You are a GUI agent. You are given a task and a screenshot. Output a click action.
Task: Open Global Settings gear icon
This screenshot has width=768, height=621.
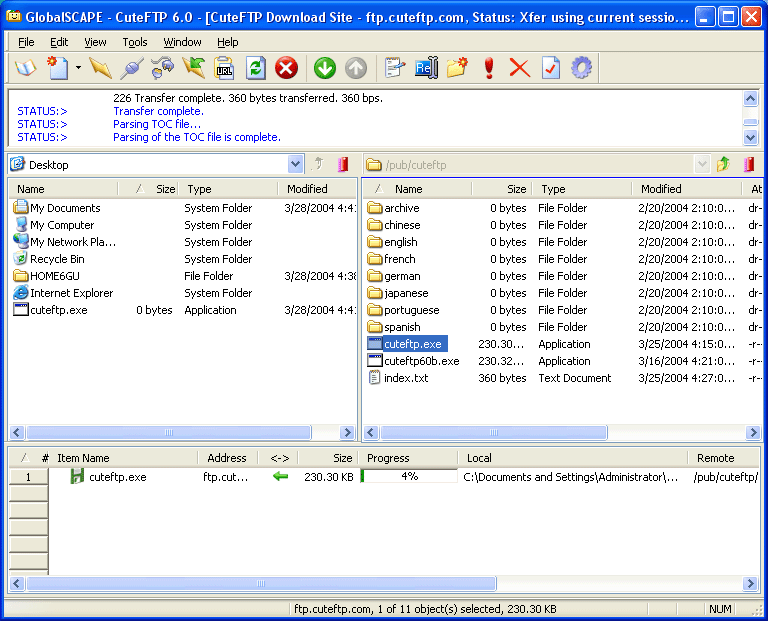581,68
